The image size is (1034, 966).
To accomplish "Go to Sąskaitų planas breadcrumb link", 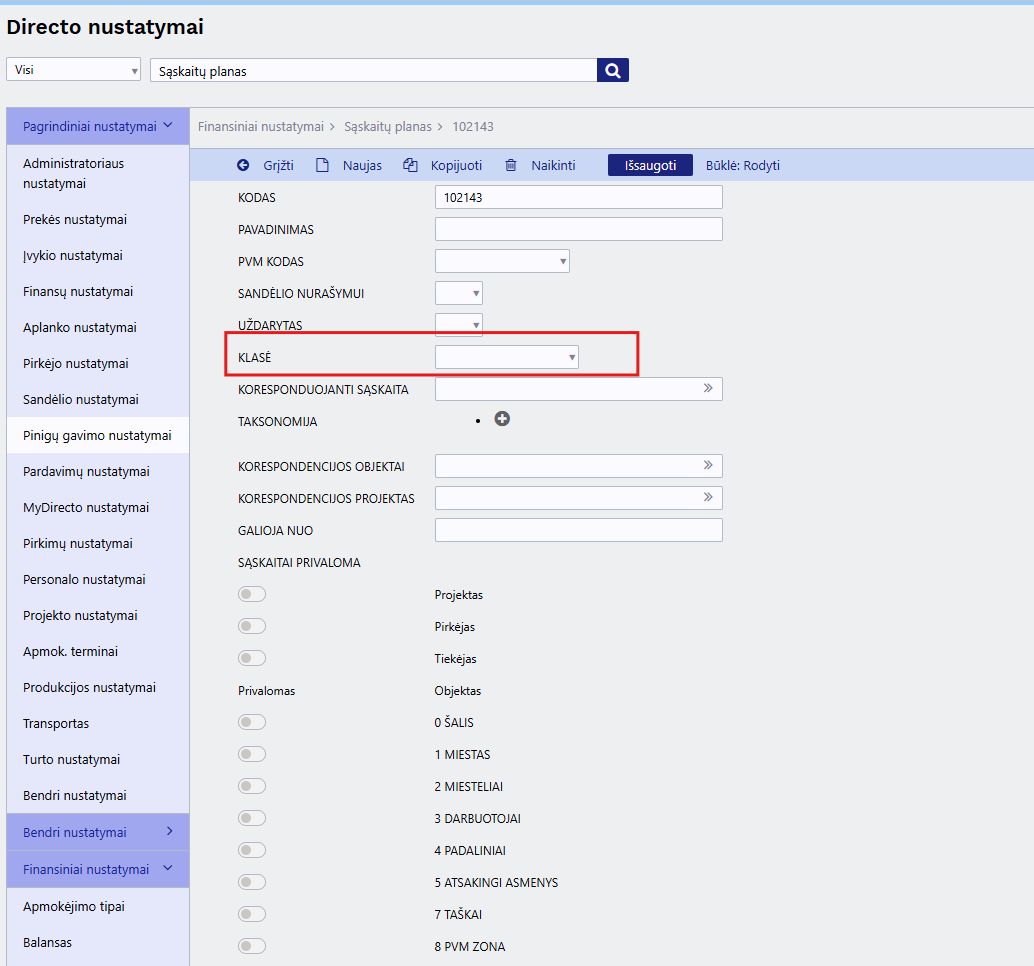I will [x=388, y=127].
